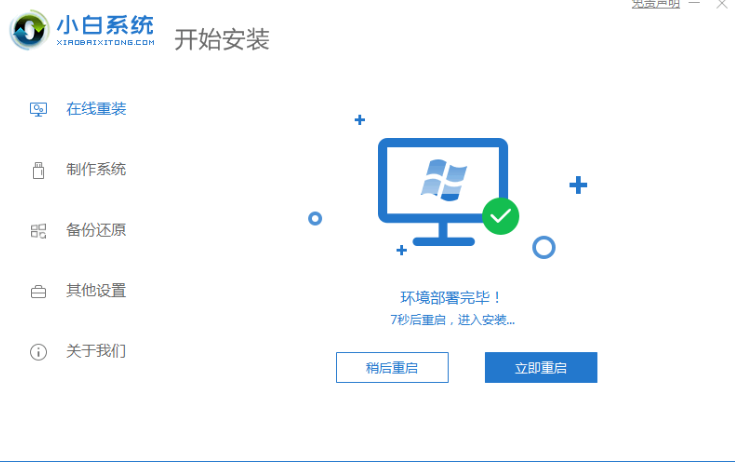Open 其他设置 from the sidebar
This screenshot has width=750, height=464.
coord(96,290)
